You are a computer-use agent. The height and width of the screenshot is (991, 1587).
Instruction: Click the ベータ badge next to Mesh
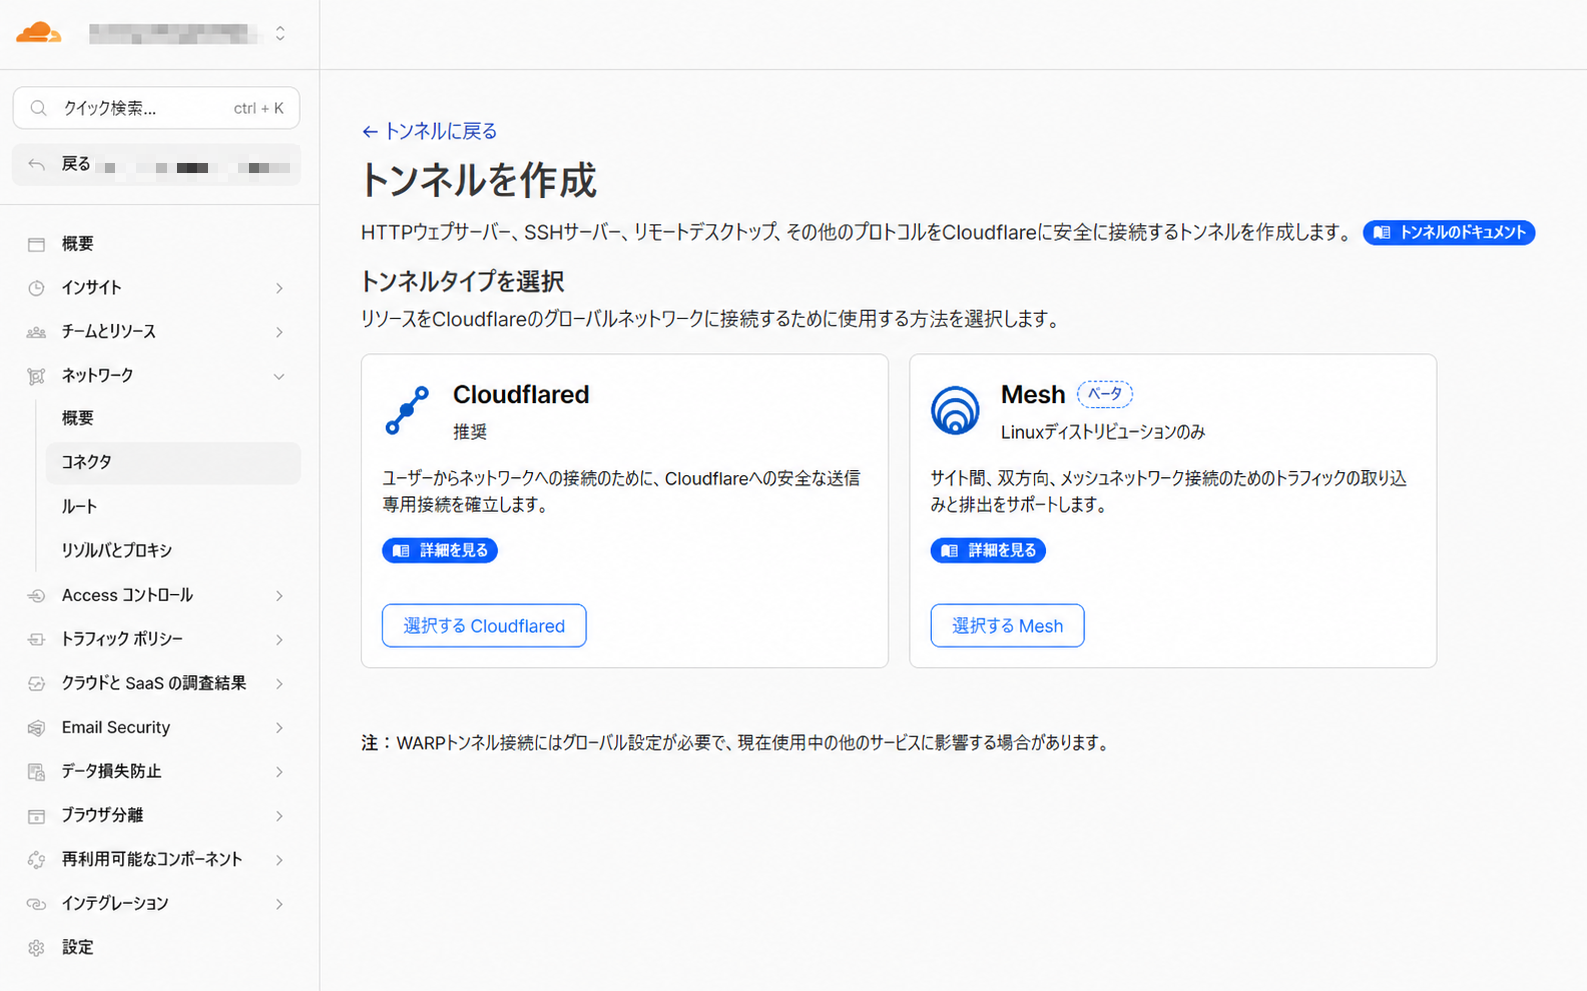1105,394
